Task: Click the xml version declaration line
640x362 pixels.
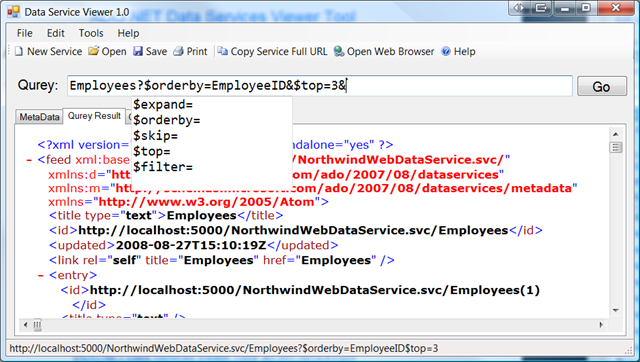Action: (x=215, y=145)
